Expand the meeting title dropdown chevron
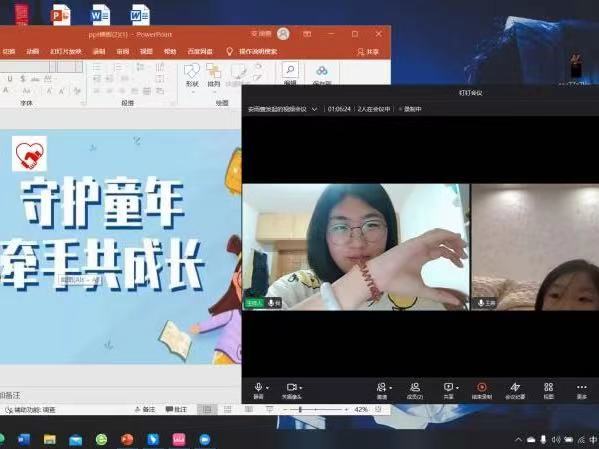 point(314,109)
